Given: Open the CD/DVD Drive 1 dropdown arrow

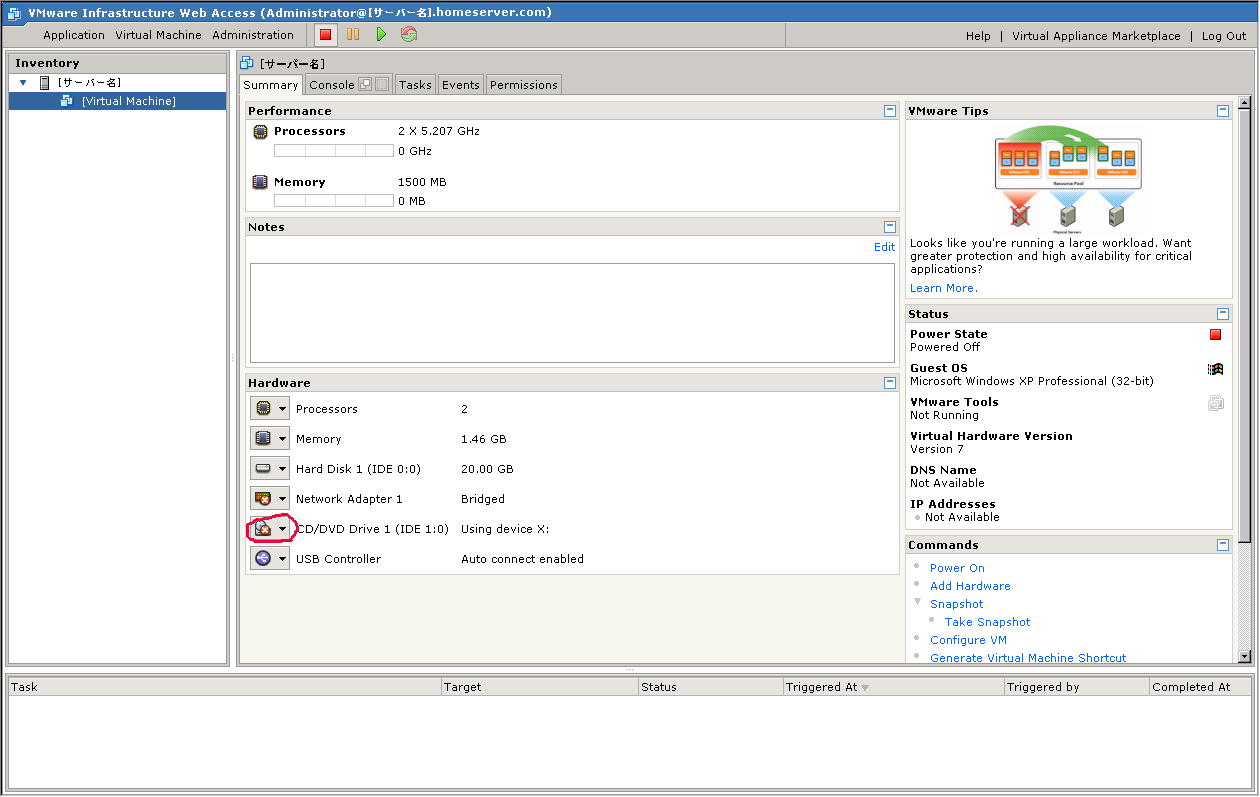Looking at the screenshot, I should click(281, 528).
